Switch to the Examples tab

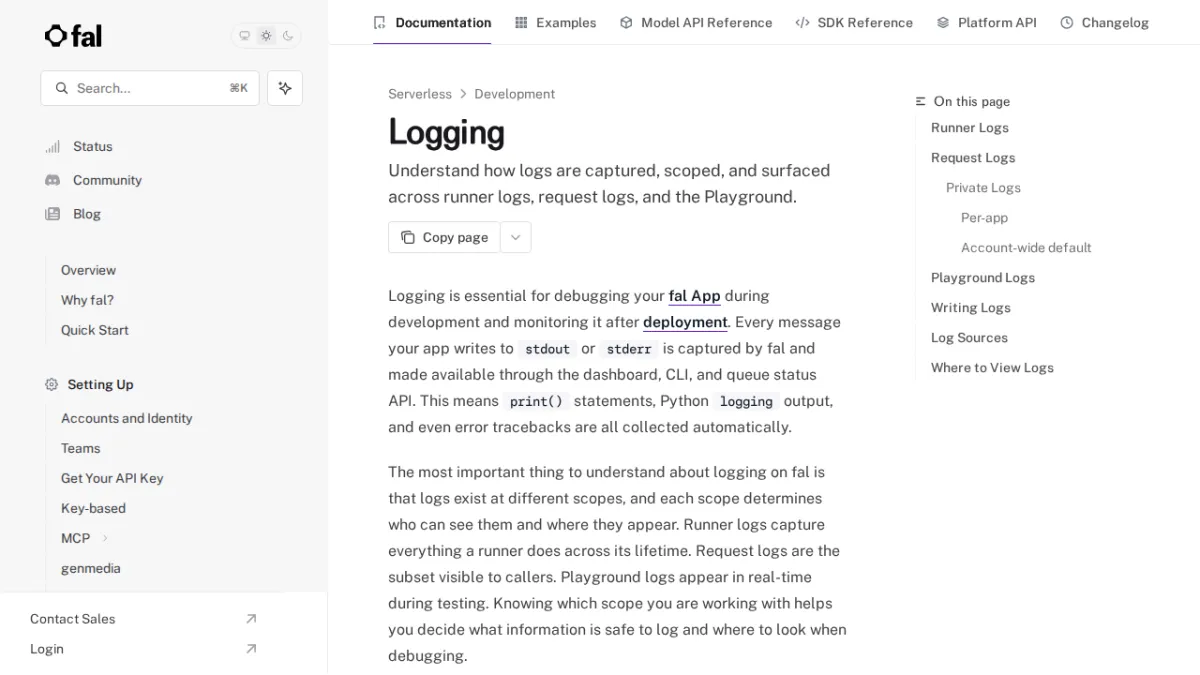[555, 22]
